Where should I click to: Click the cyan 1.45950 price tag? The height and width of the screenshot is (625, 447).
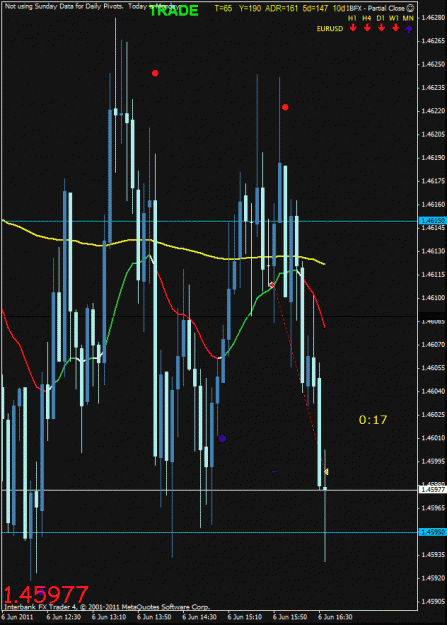[x=433, y=532]
